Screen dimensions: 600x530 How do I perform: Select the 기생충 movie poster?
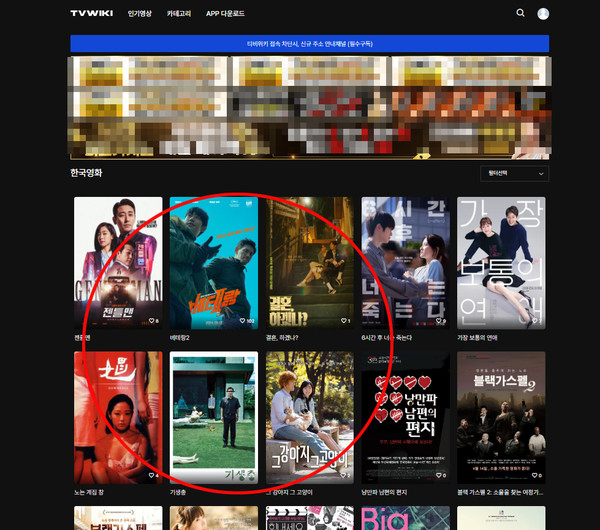(x=214, y=417)
